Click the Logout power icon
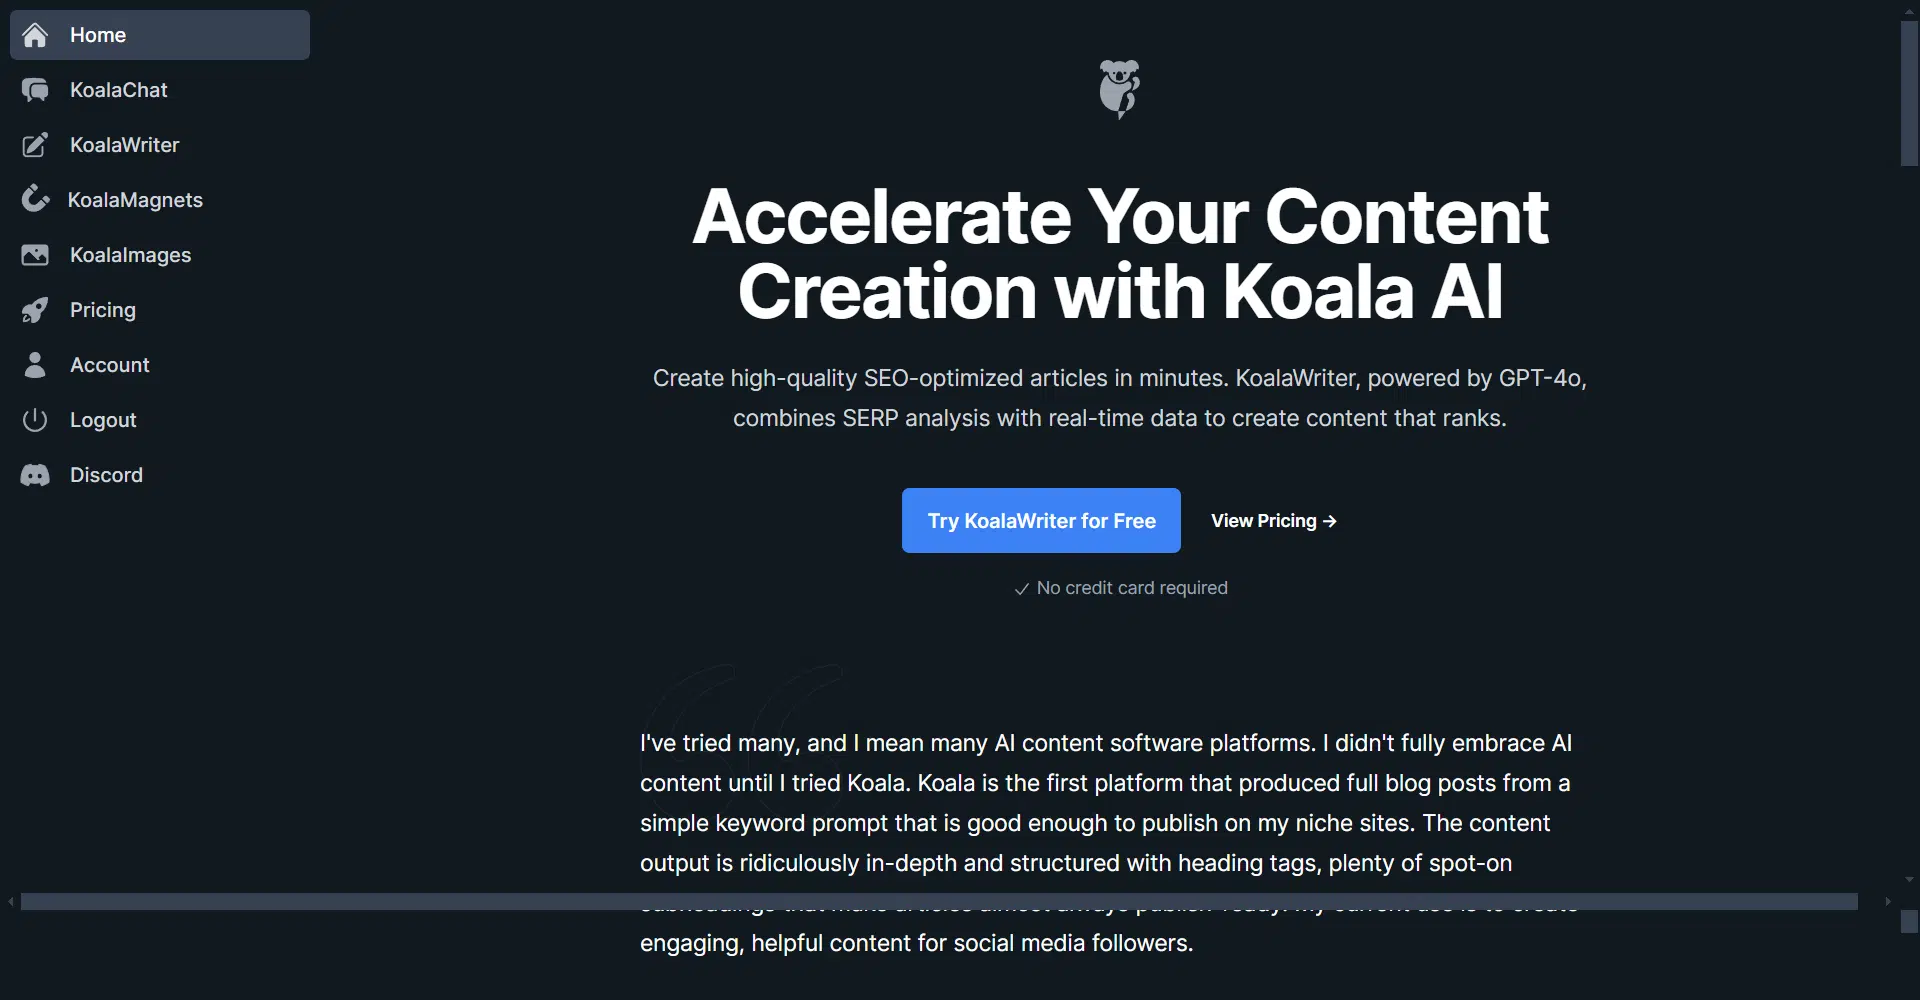Image resolution: width=1920 pixels, height=1000 pixels. [35, 420]
